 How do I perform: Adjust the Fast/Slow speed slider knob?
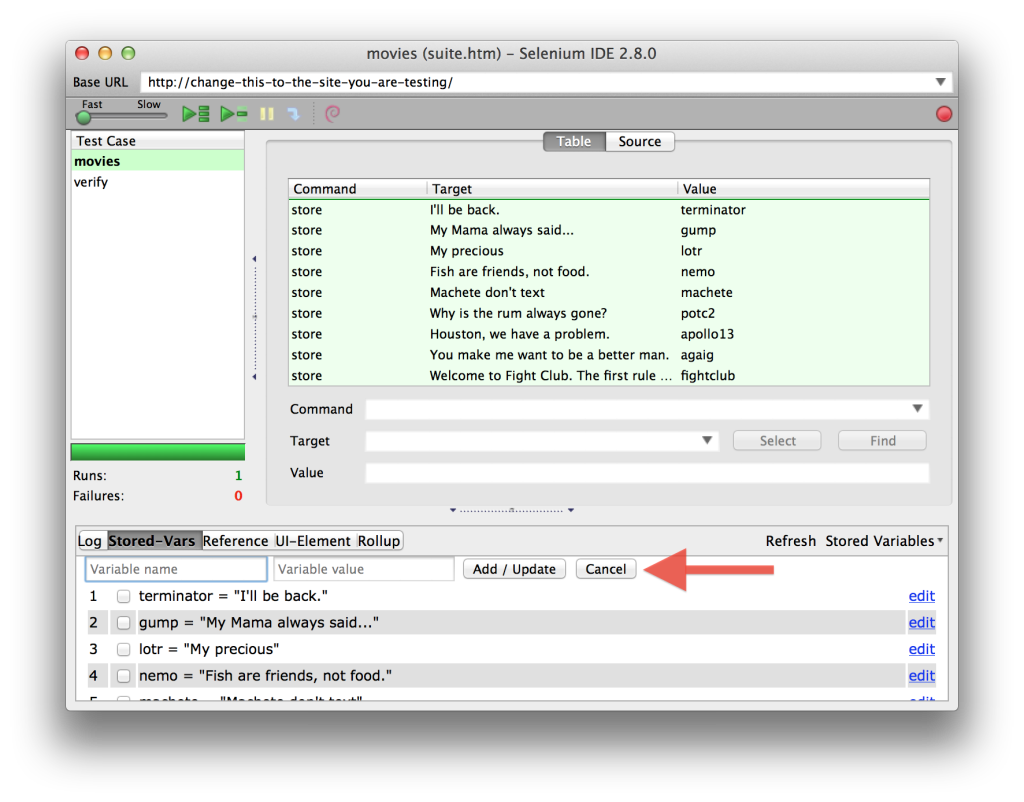pos(84,118)
